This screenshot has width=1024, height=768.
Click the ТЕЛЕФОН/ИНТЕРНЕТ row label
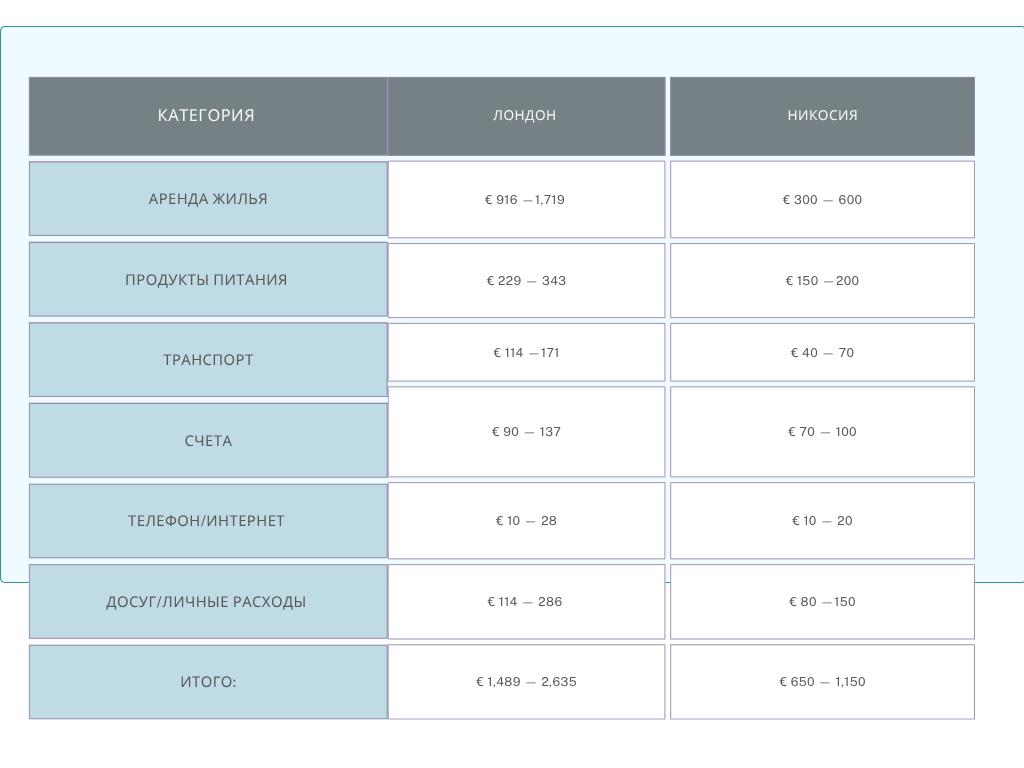(x=207, y=521)
